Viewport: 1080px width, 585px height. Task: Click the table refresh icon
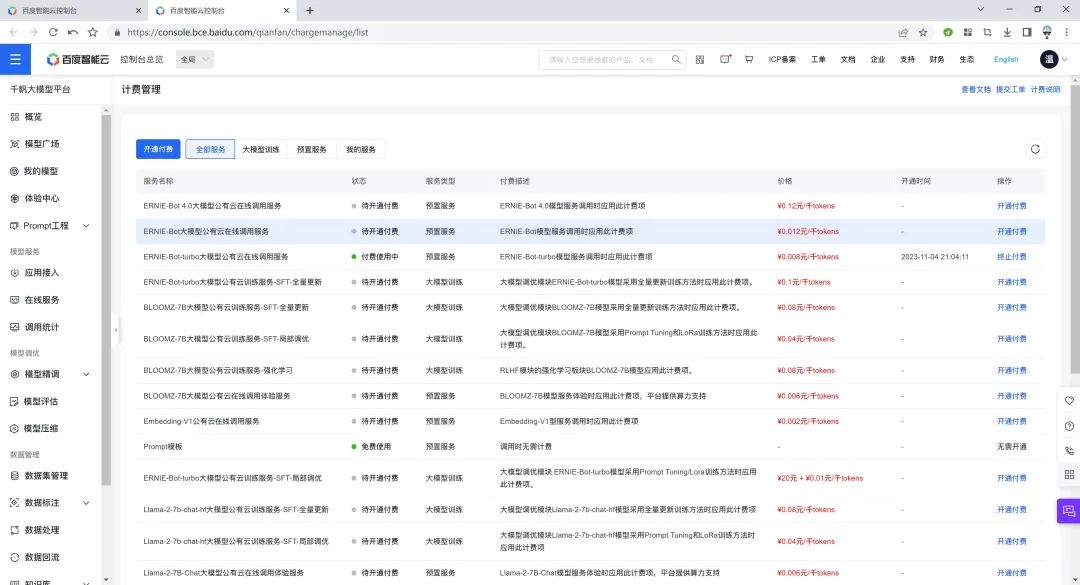[x=1035, y=149]
